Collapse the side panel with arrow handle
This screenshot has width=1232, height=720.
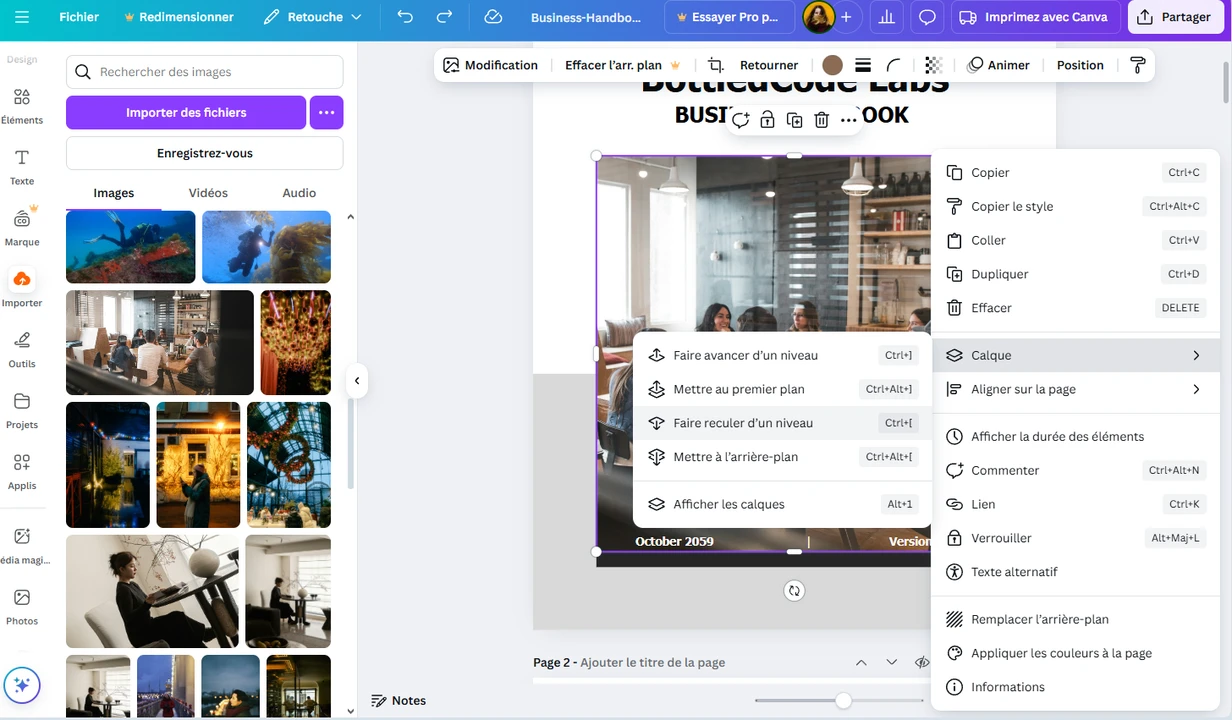coord(357,380)
